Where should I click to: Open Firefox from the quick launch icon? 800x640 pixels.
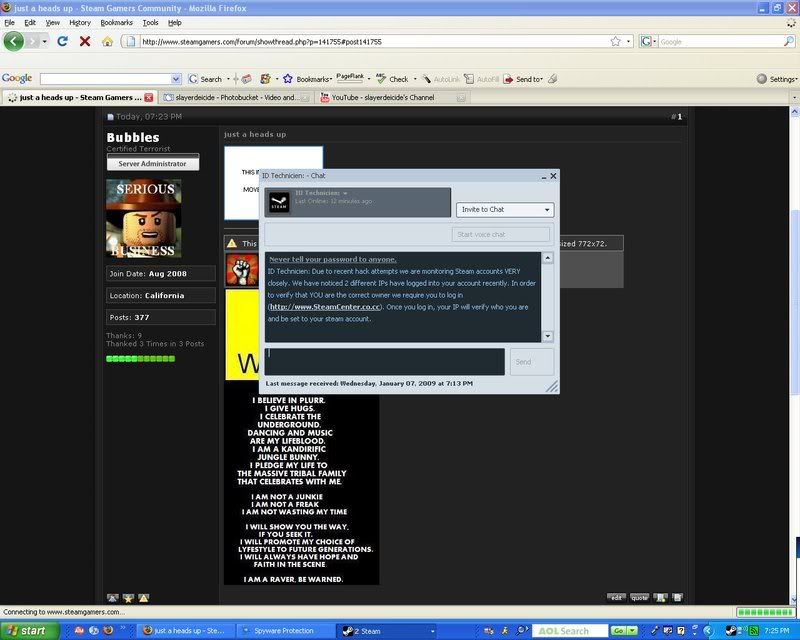(108, 630)
